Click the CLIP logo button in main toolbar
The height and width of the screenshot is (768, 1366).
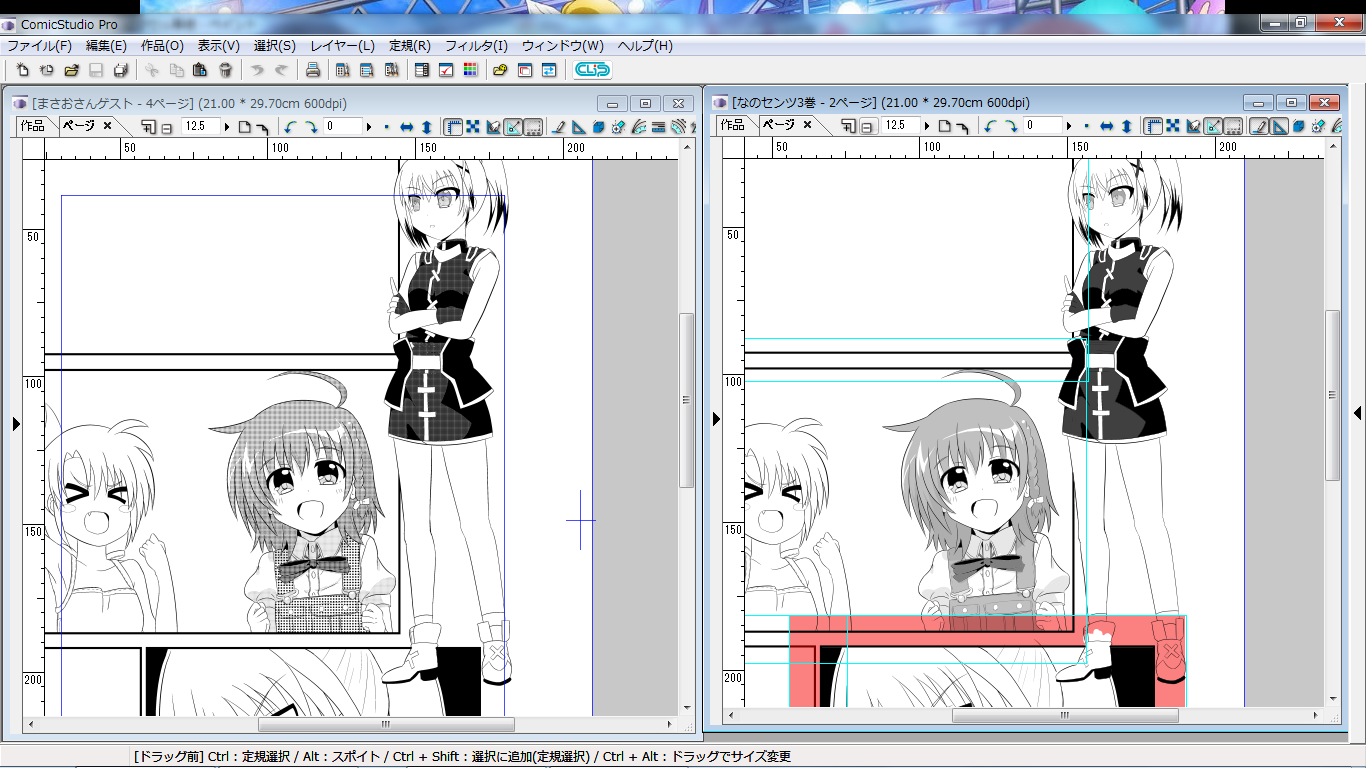[592, 70]
